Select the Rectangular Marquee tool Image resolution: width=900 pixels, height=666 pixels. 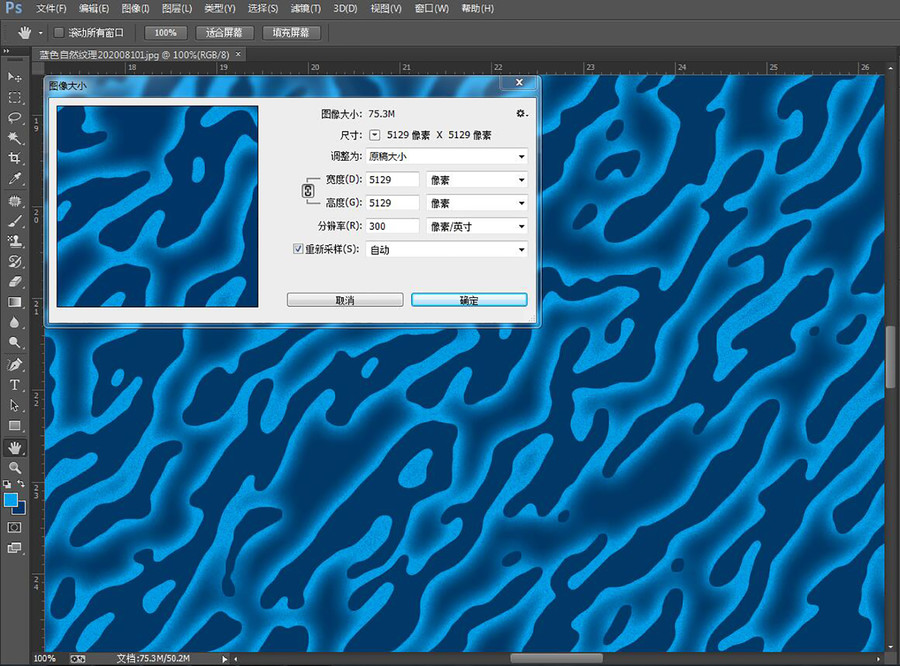14,98
